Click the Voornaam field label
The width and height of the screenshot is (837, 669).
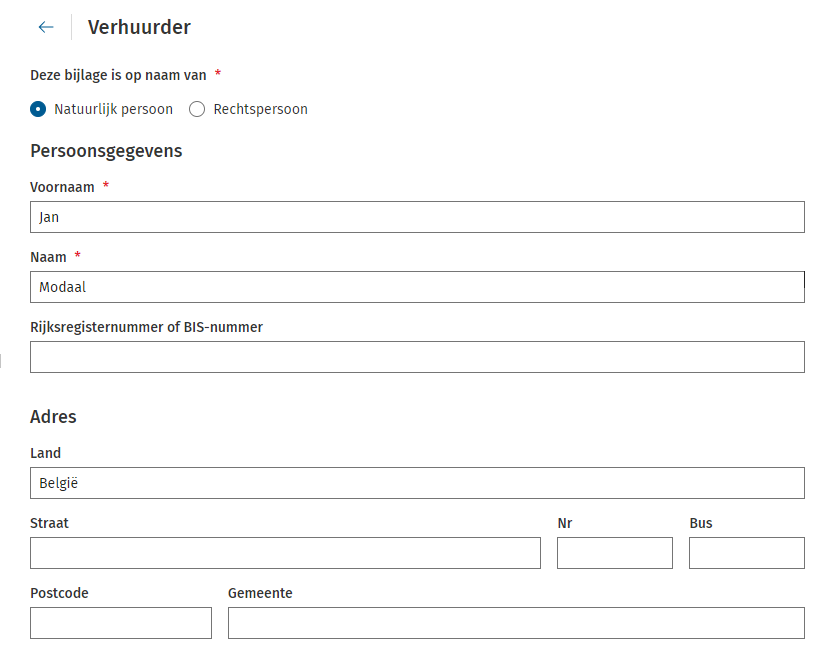[x=62, y=187]
